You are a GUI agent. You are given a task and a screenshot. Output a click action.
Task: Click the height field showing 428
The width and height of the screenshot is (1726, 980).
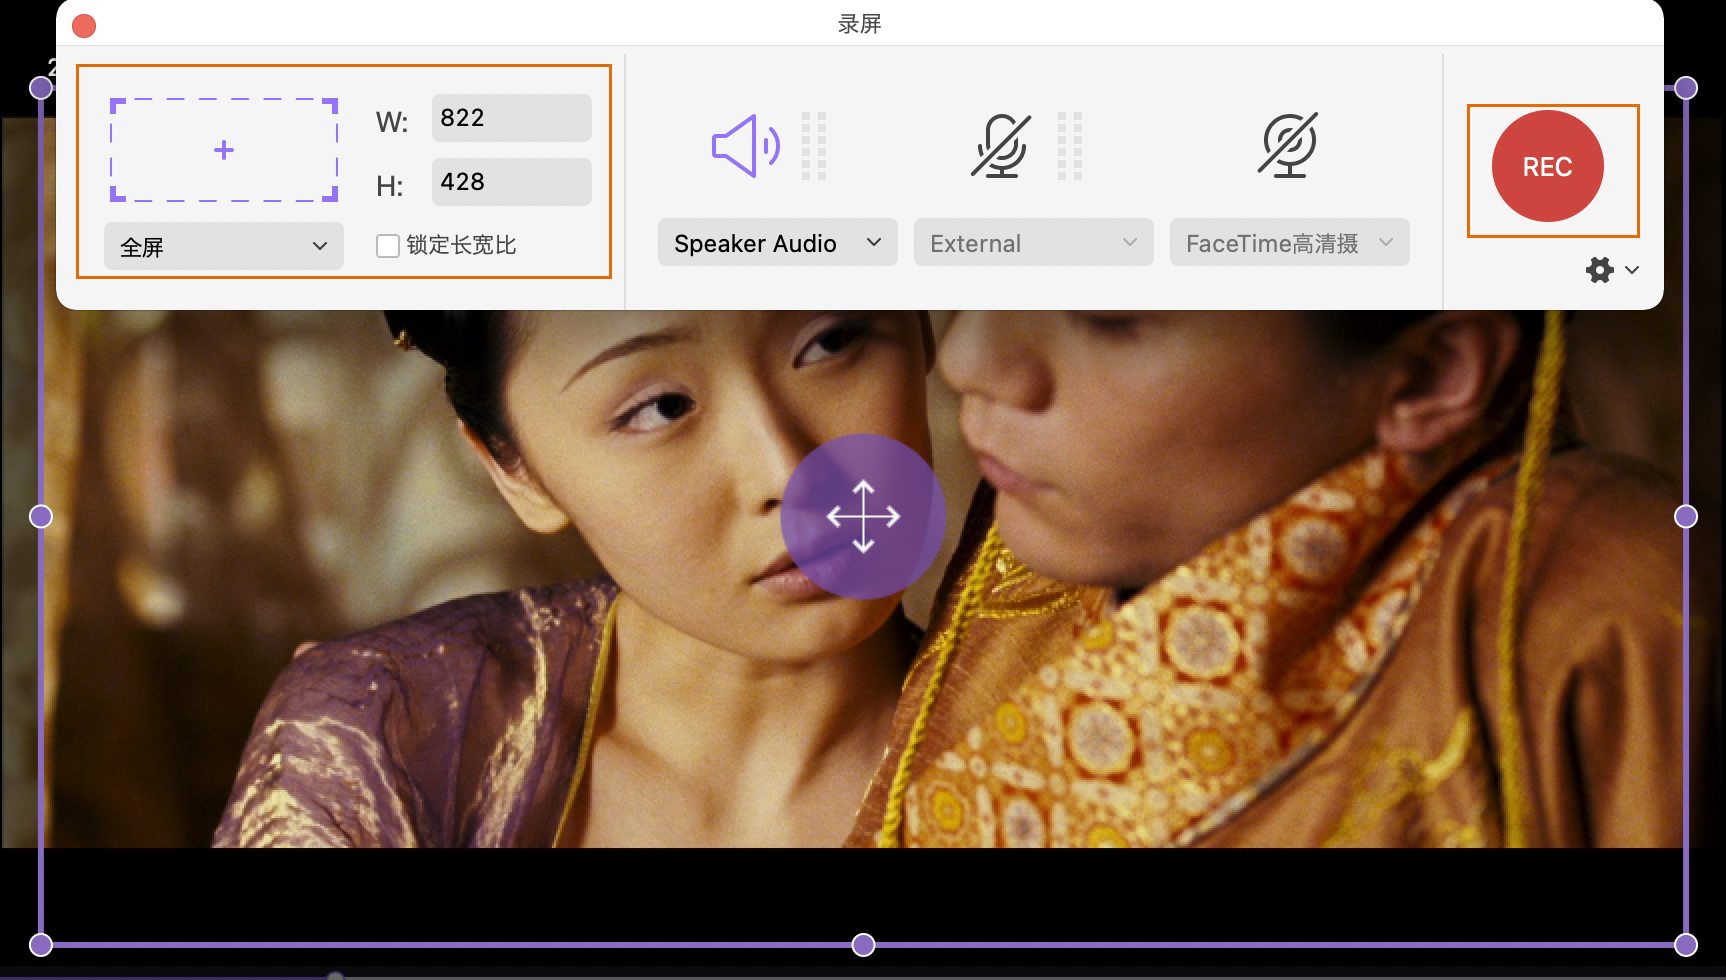click(512, 182)
